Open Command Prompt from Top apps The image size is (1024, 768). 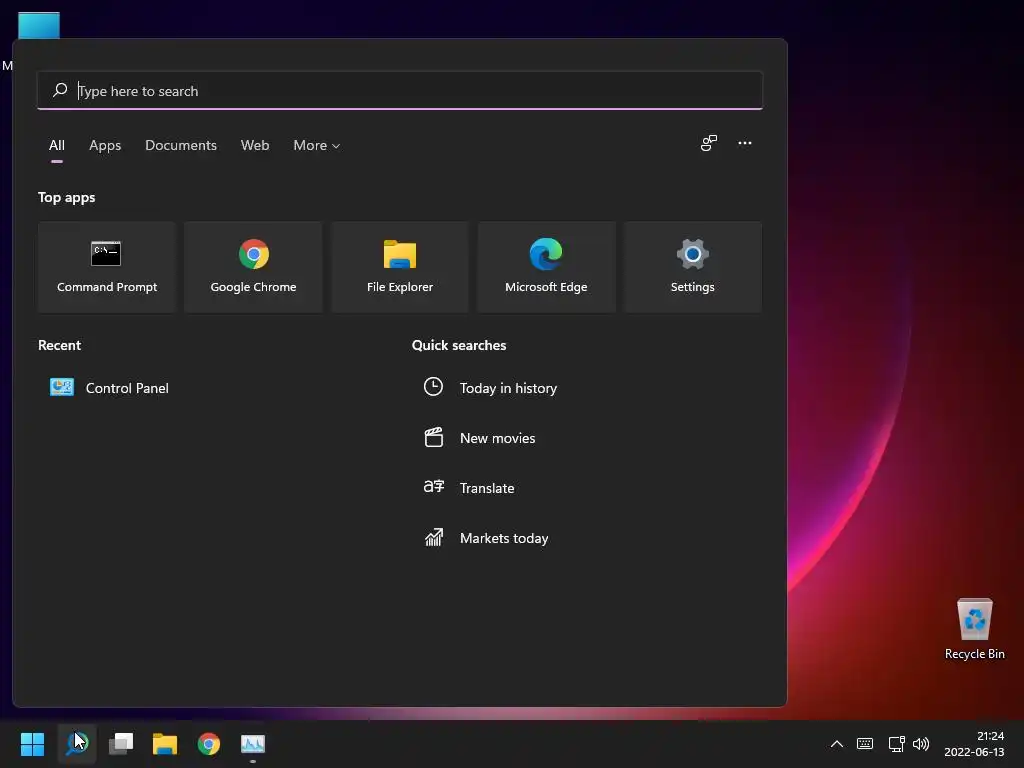tap(106, 267)
